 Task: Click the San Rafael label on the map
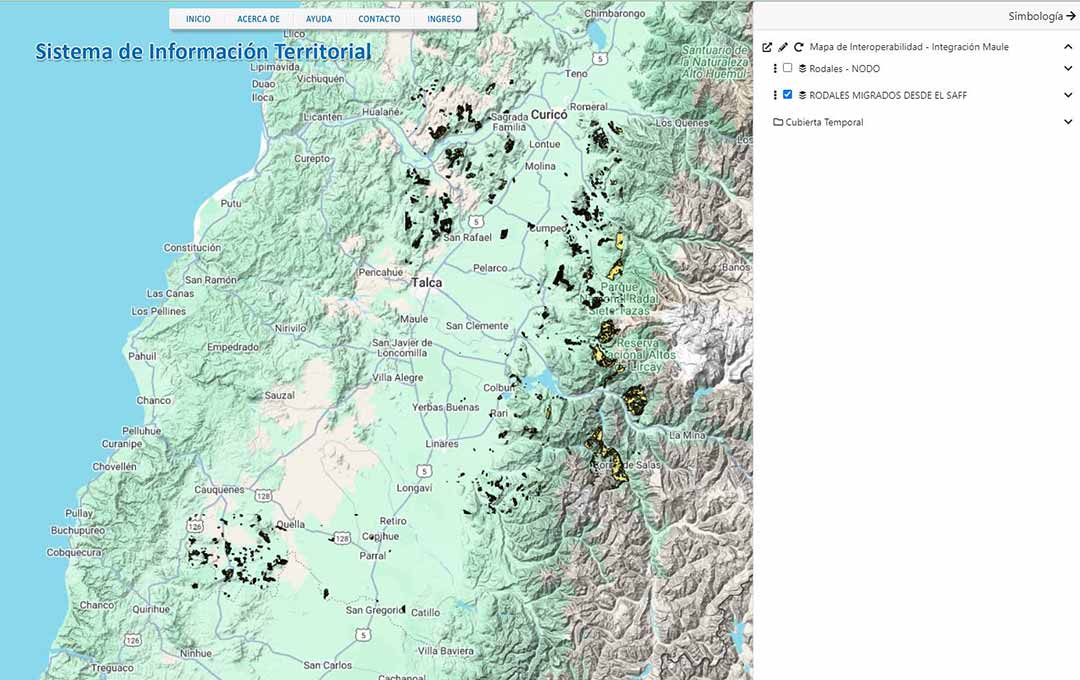pos(468,237)
